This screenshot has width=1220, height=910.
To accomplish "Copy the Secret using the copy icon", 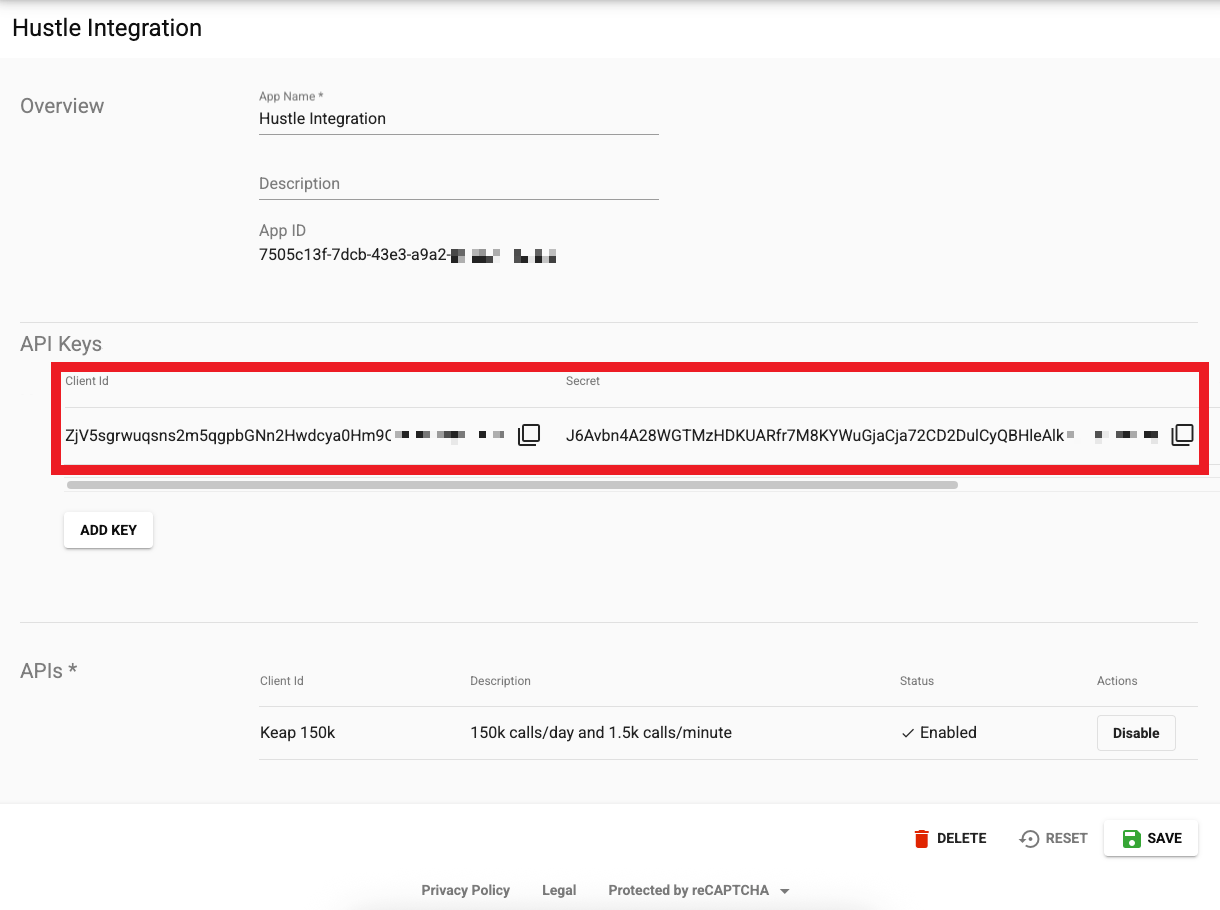I will pyautogui.click(x=1182, y=434).
